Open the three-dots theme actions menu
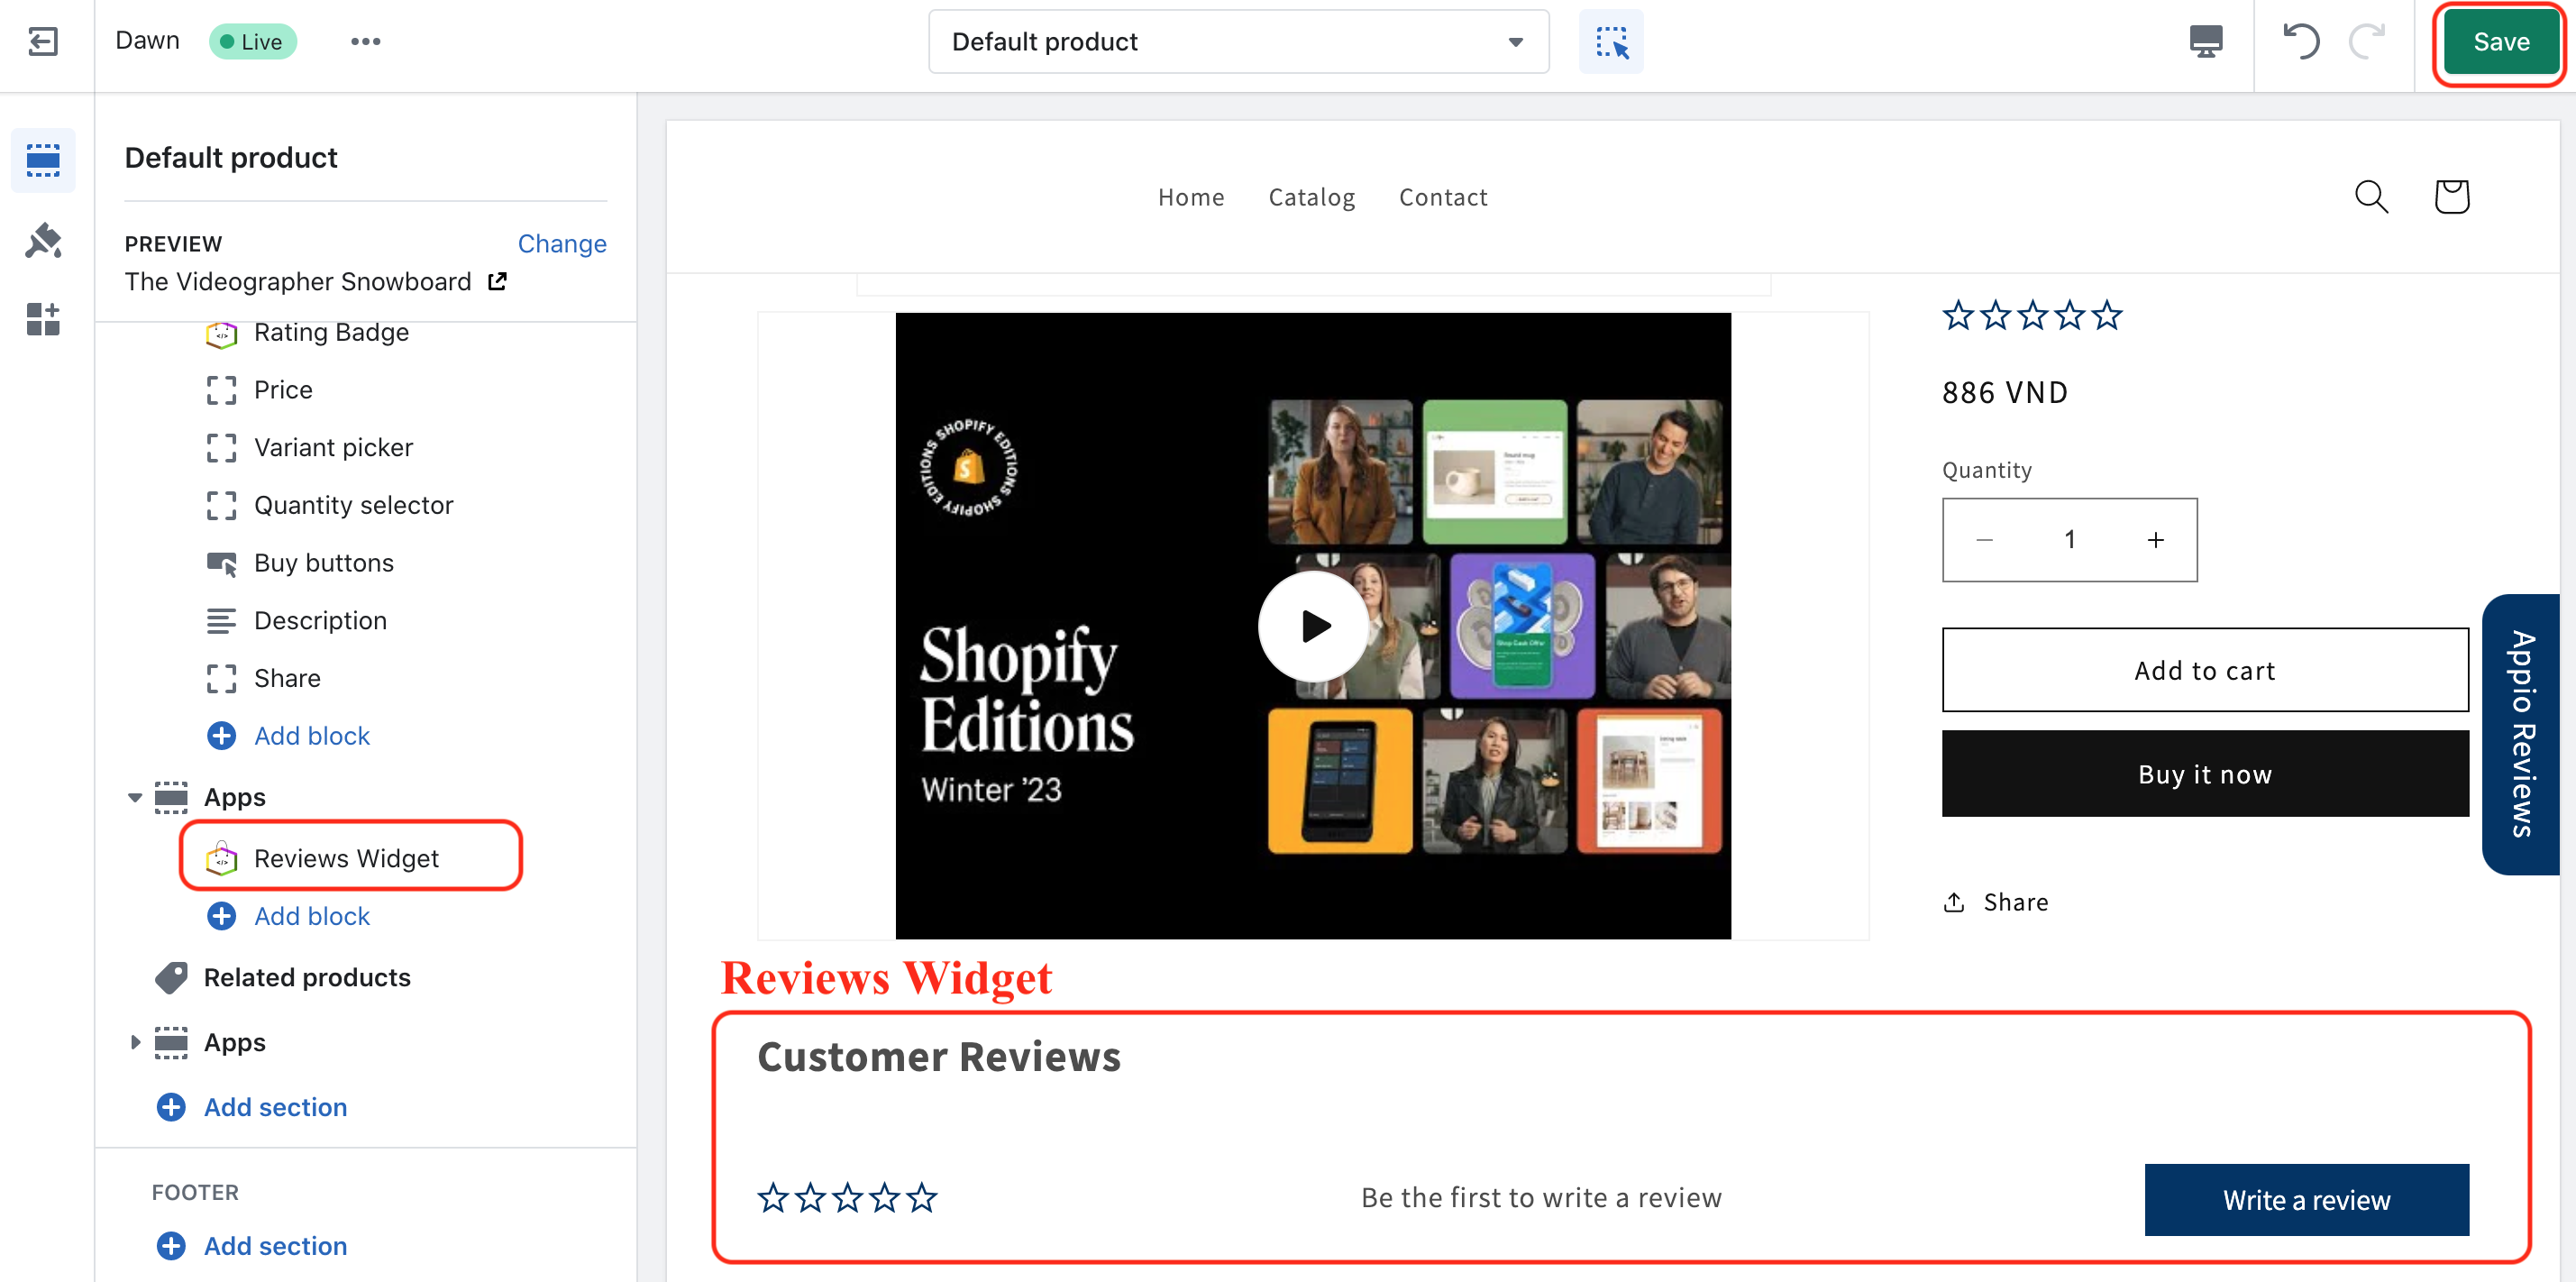 (x=365, y=41)
